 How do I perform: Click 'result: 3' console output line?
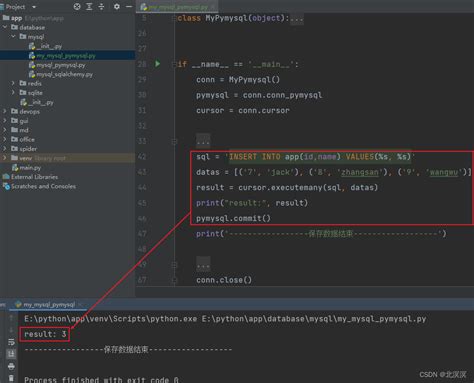[x=45, y=334]
